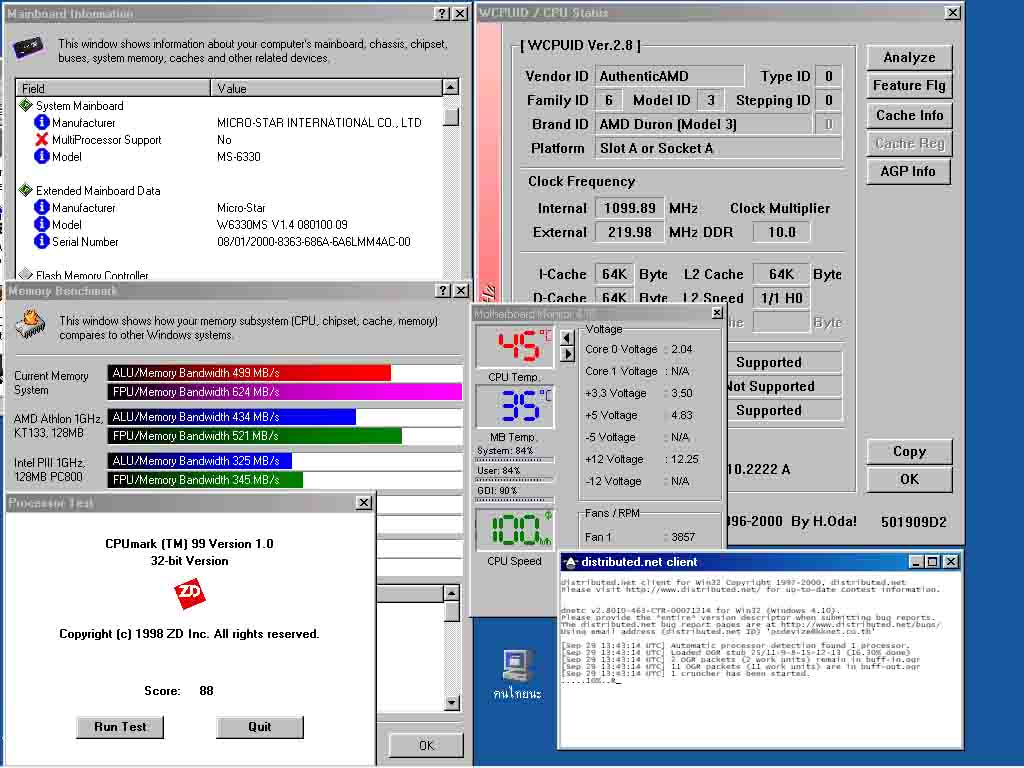This screenshot has height=768, width=1024.
Task: Click the Extended Mainboard Data tree icon
Action: tap(25, 190)
